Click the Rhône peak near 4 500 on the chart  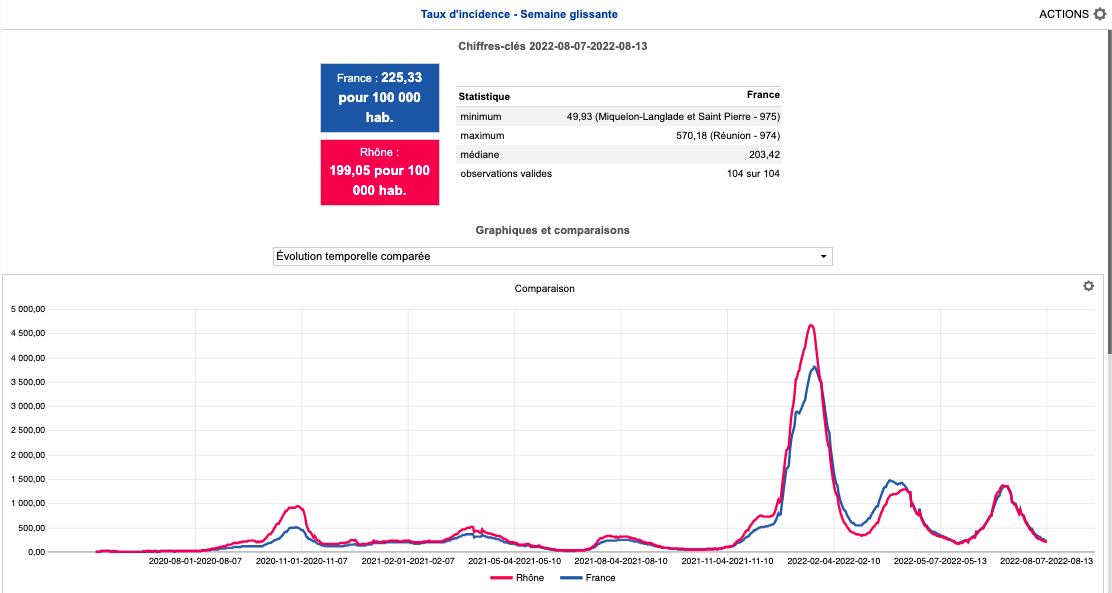point(811,325)
